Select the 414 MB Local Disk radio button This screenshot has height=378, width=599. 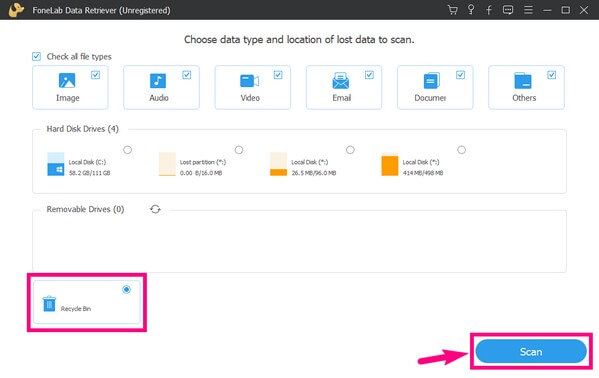pos(461,150)
